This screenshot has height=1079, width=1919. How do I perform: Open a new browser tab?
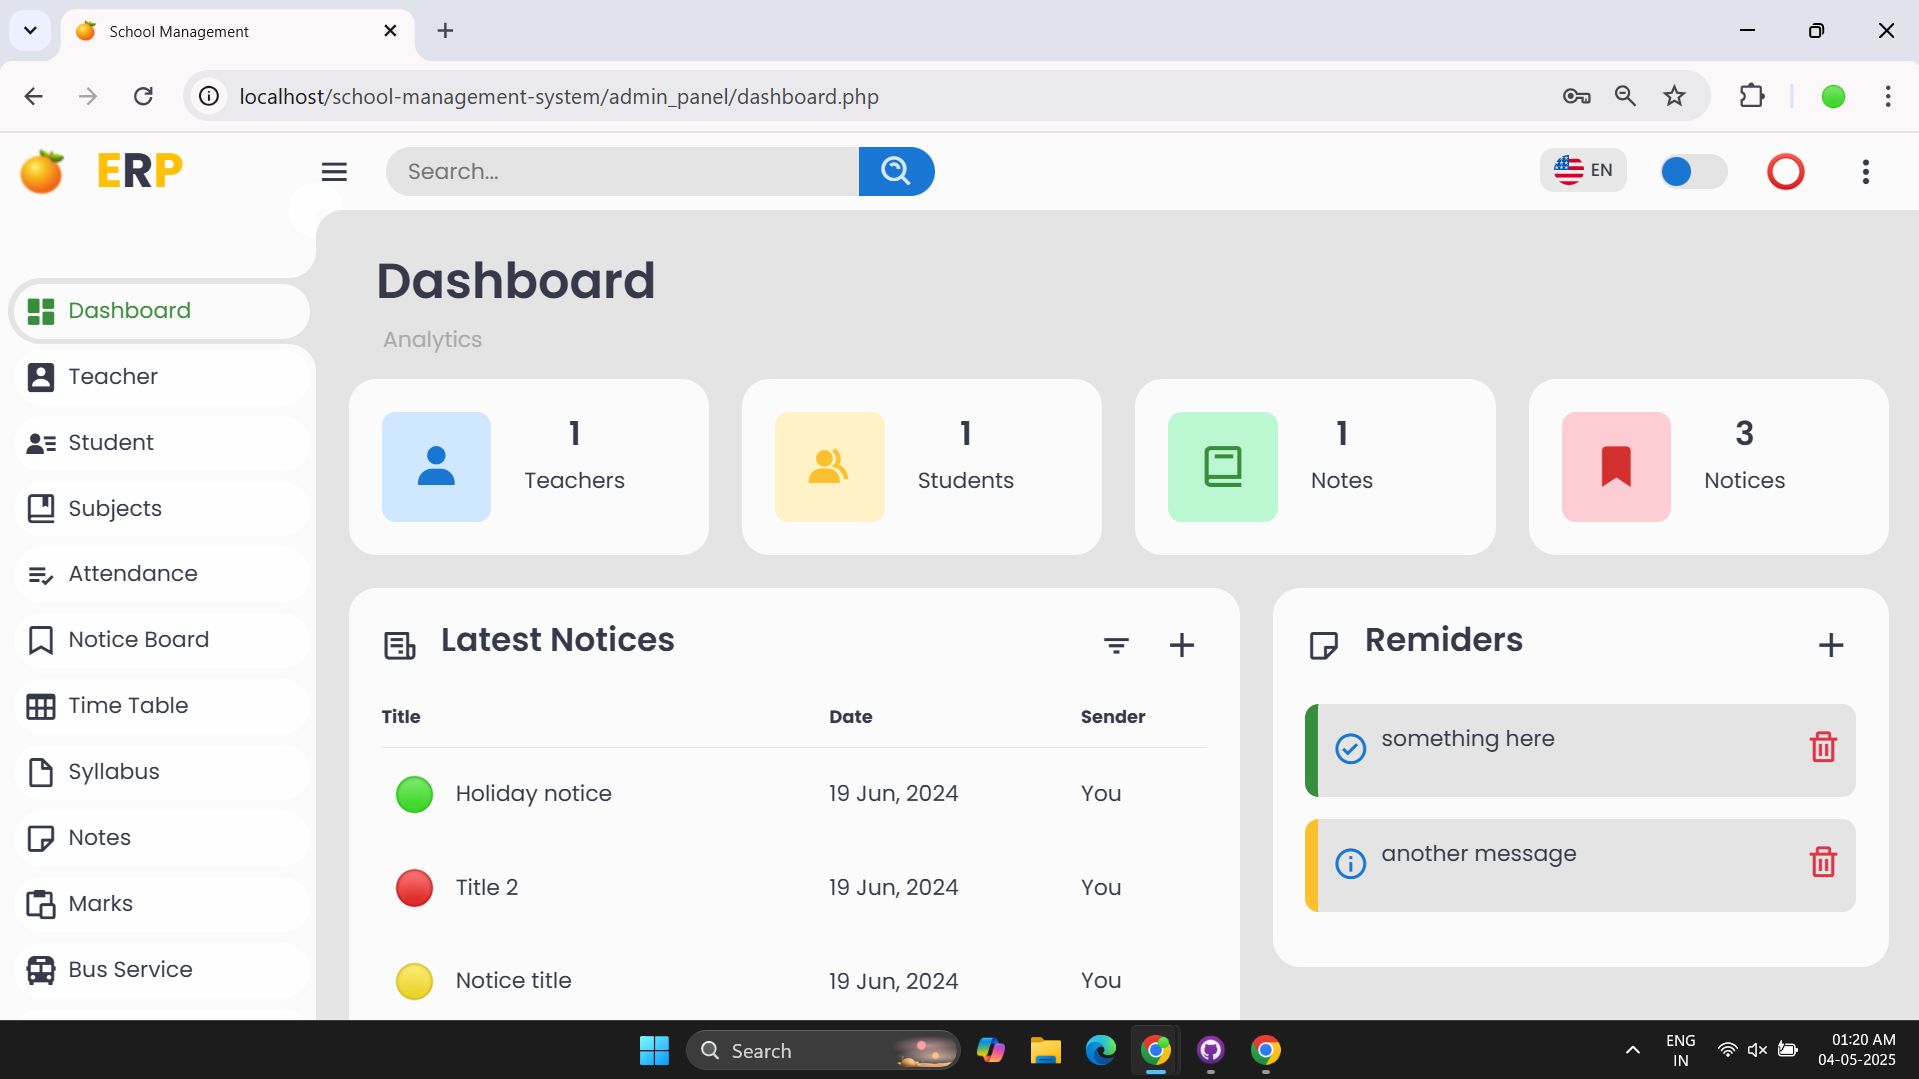pyautogui.click(x=445, y=31)
